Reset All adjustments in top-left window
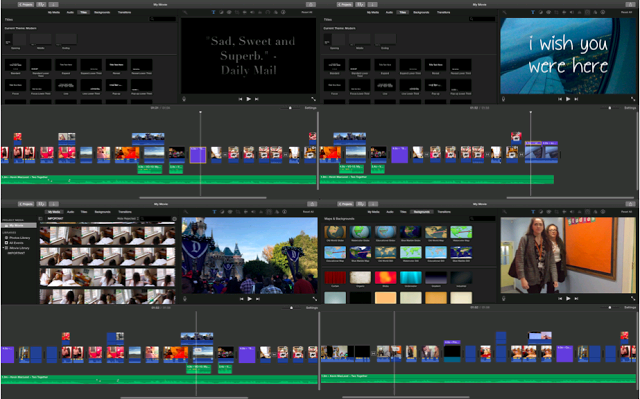The height and width of the screenshot is (399, 640). click(x=307, y=12)
